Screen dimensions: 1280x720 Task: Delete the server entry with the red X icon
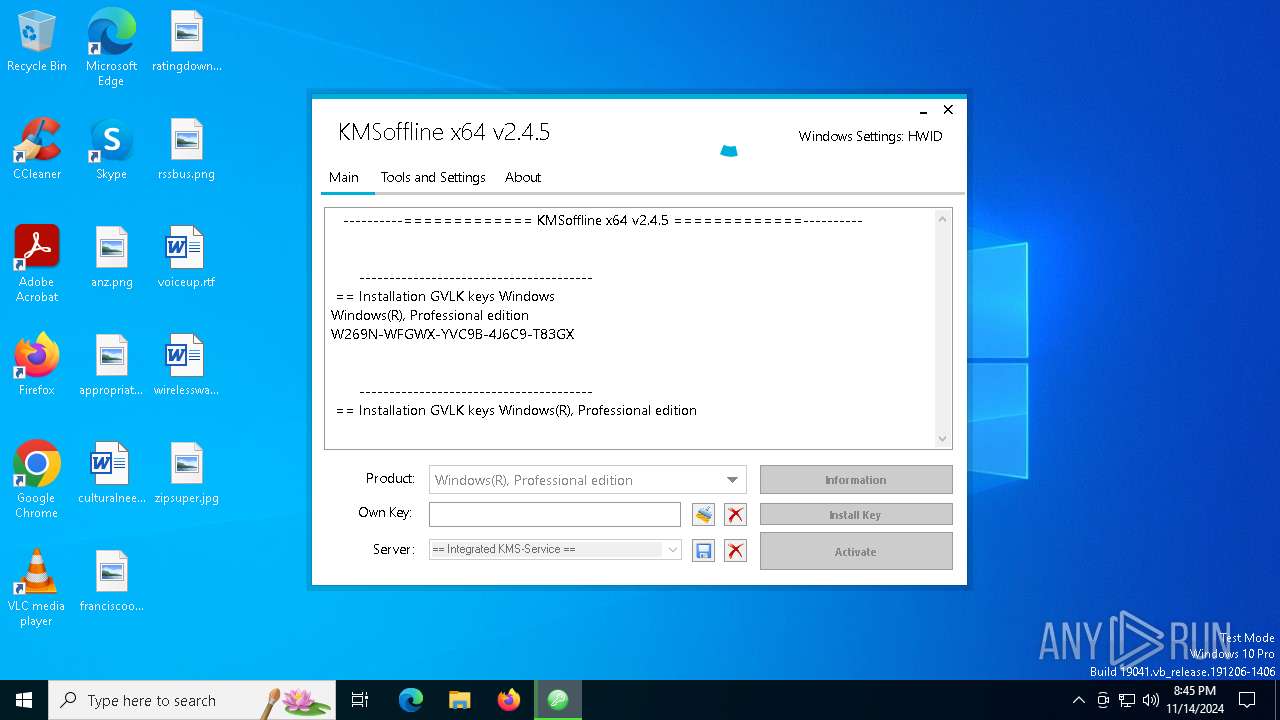click(735, 551)
